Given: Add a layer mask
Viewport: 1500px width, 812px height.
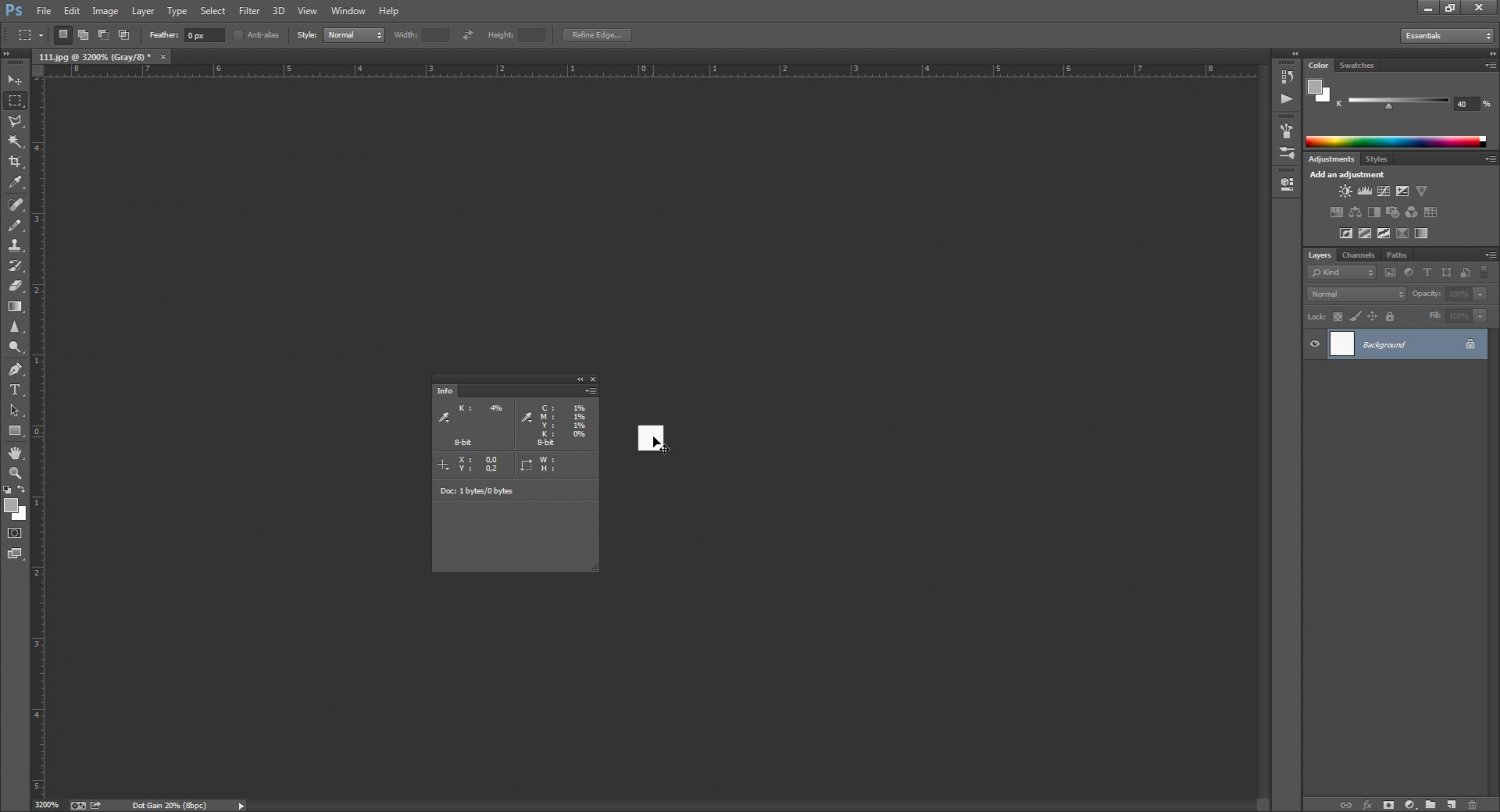Looking at the screenshot, I should 1388,805.
